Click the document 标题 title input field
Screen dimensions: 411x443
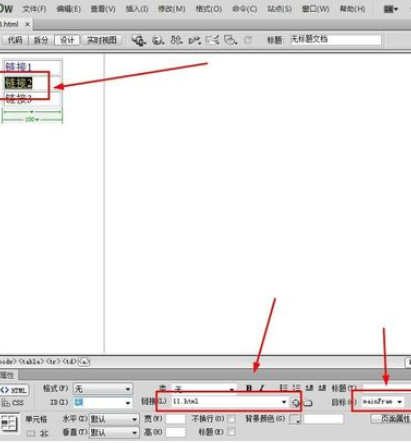pyautogui.click(x=335, y=40)
